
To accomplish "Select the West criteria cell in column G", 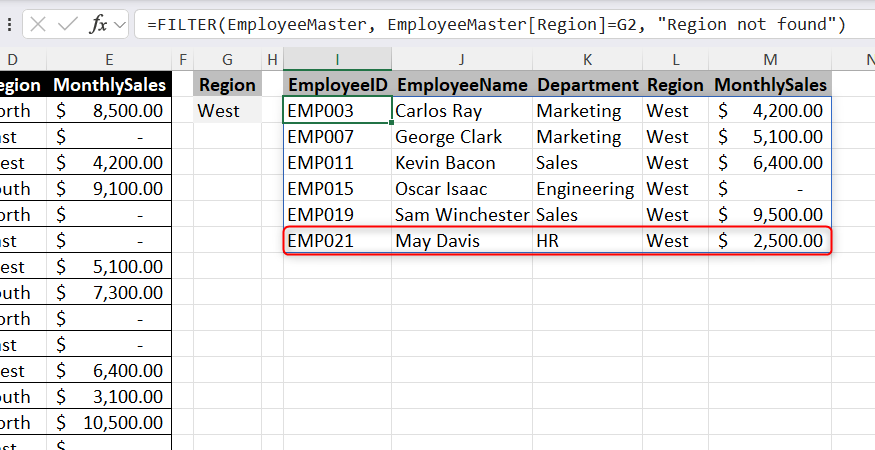I will tap(227, 111).
